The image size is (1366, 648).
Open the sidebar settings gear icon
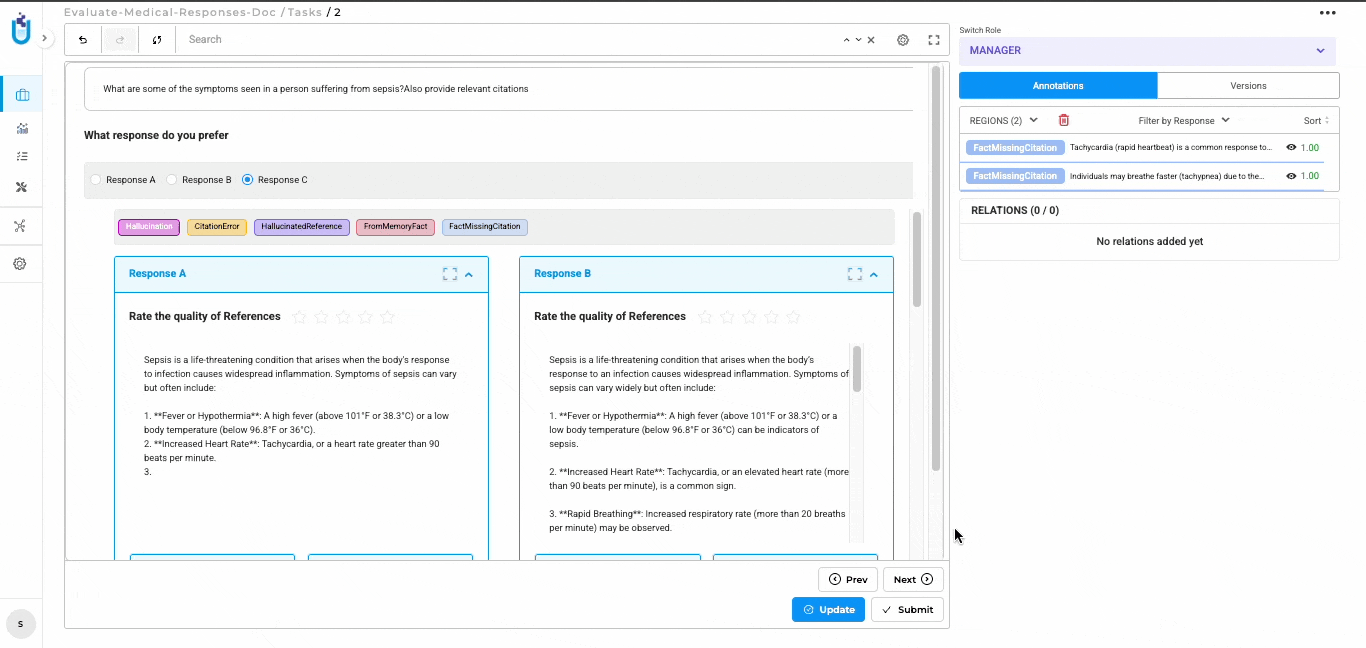coord(20,264)
